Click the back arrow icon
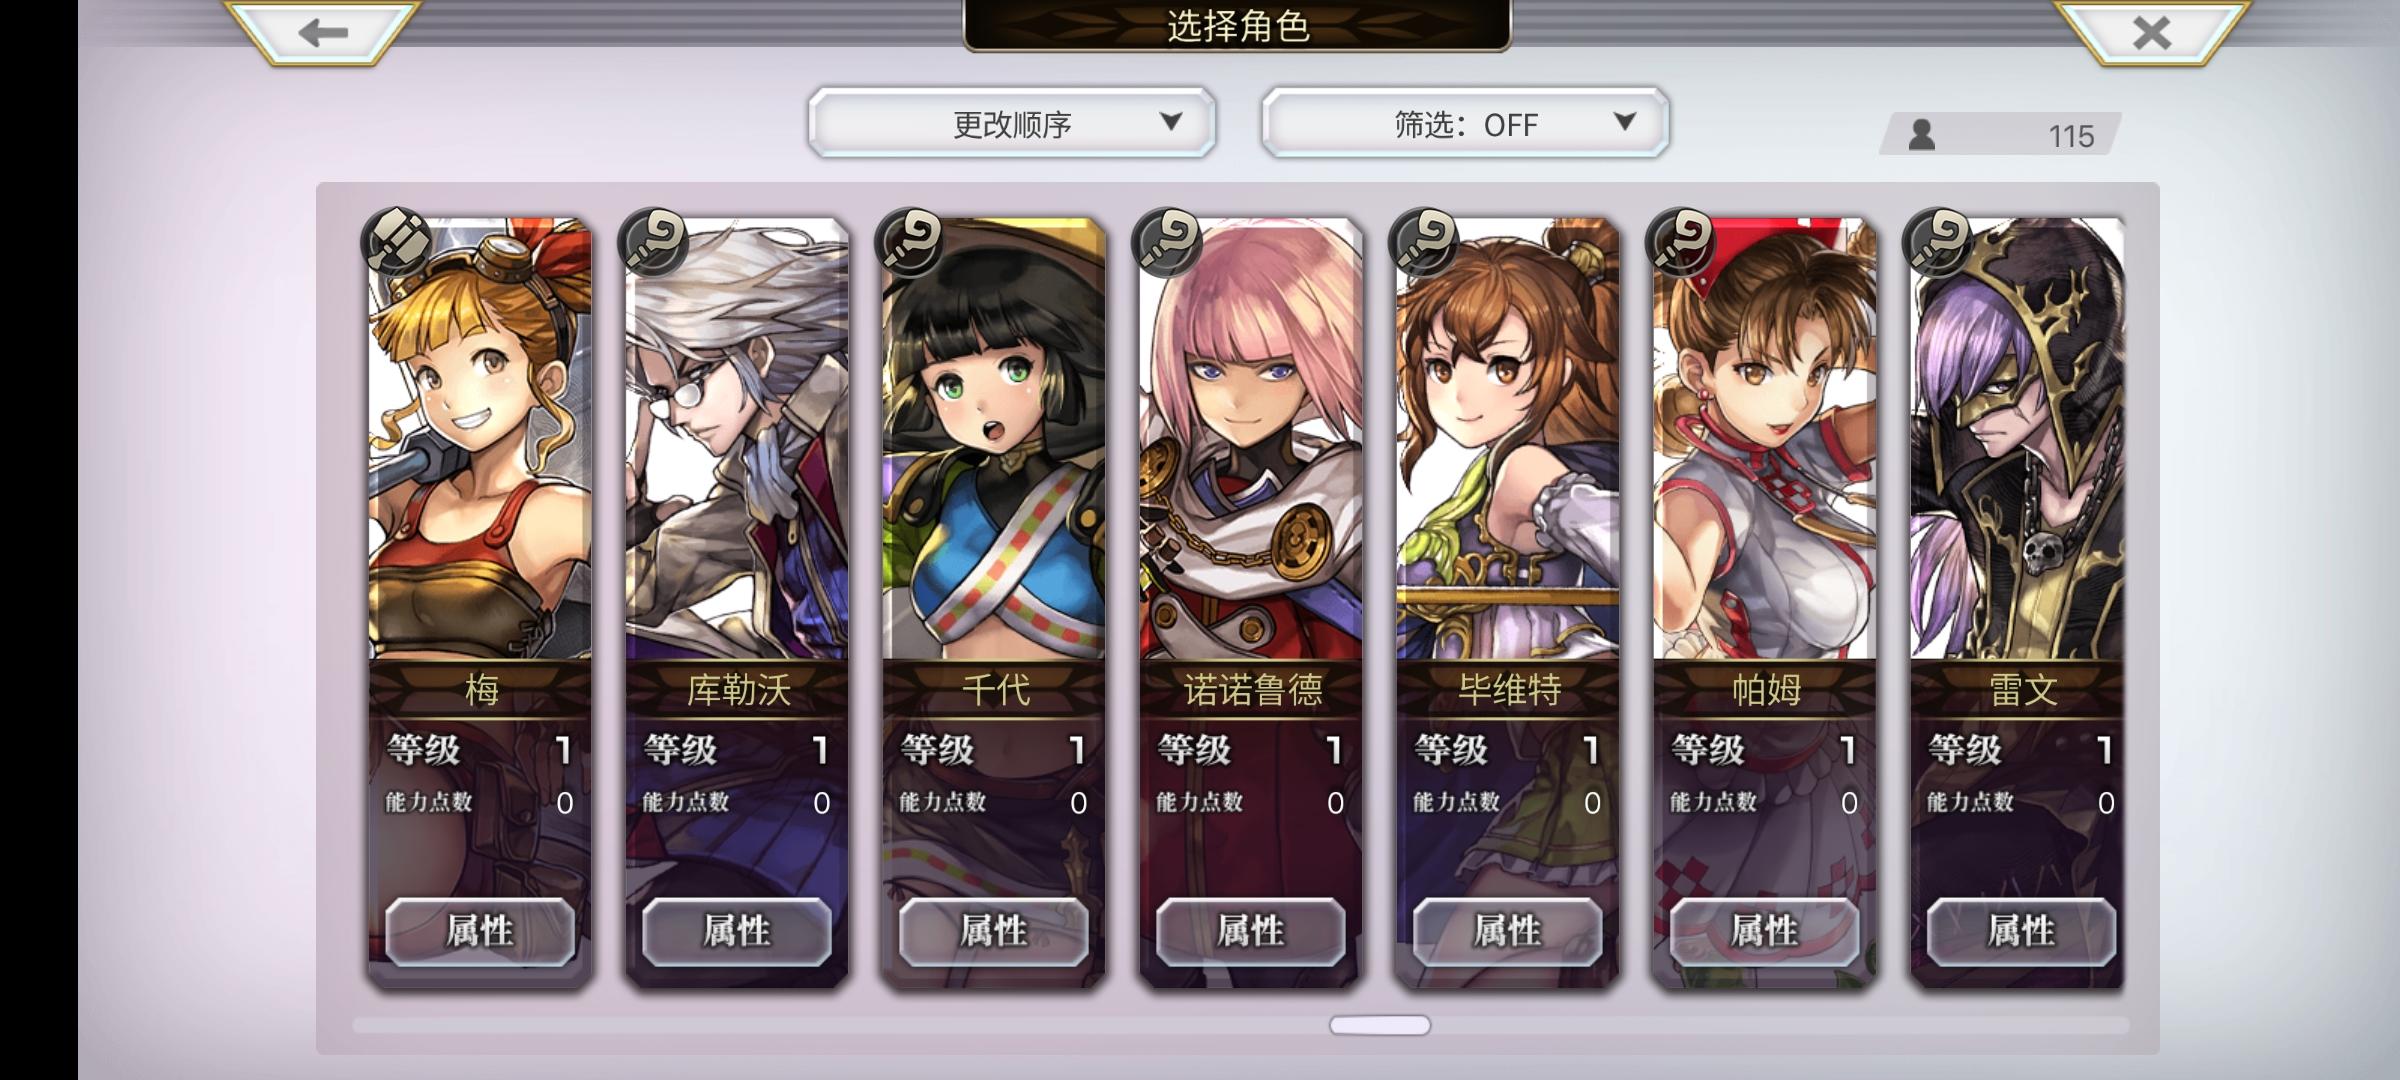The image size is (2400, 1080). pos(322,33)
